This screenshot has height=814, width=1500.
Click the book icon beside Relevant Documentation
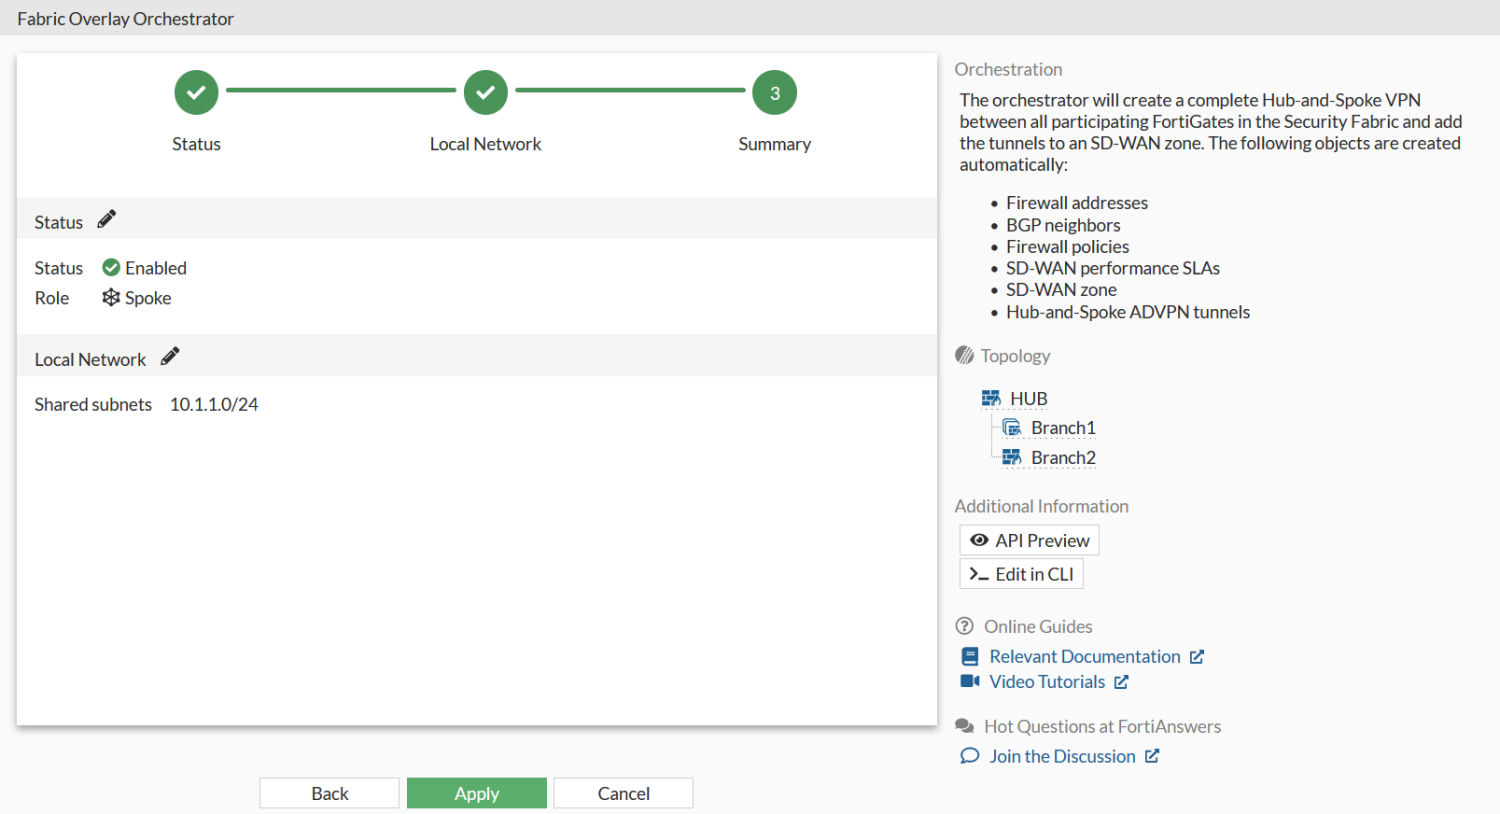(970, 656)
